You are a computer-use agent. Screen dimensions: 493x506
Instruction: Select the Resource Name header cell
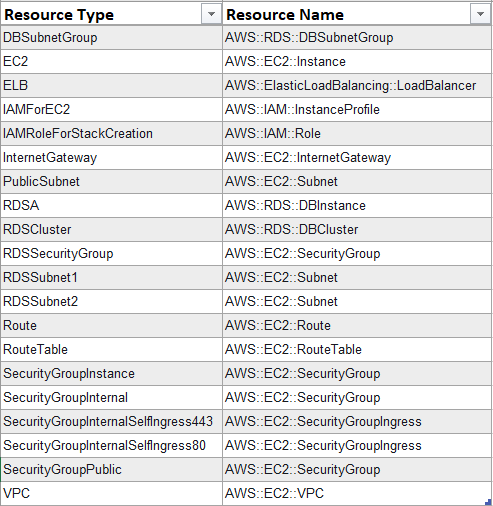point(357,14)
